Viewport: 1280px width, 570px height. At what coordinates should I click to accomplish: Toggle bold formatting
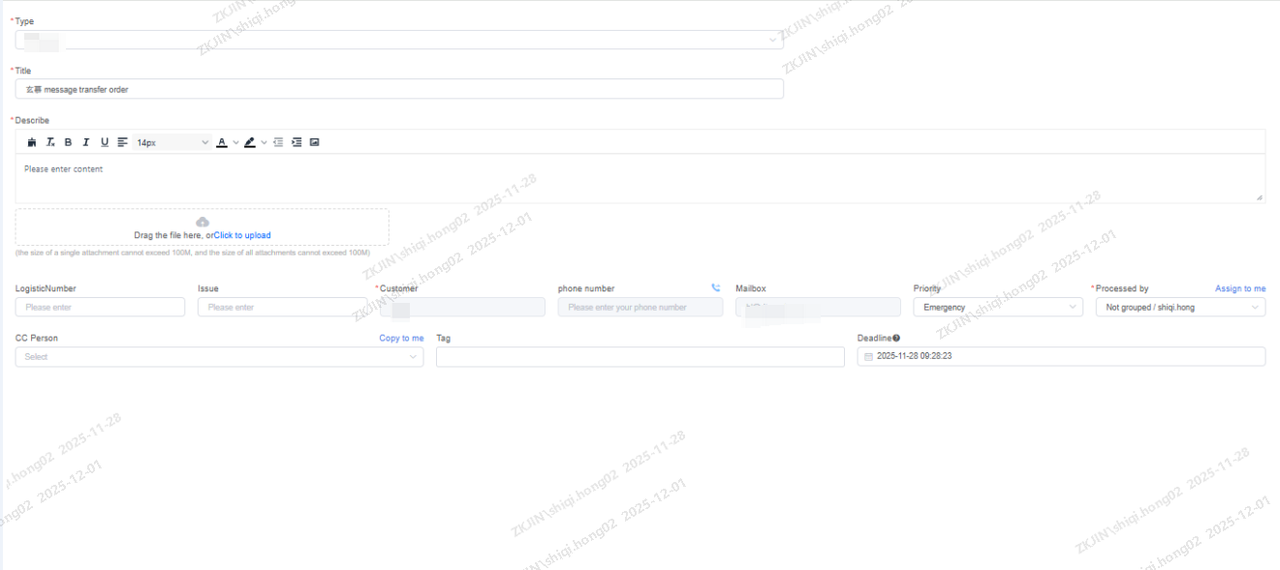click(x=68, y=143)
